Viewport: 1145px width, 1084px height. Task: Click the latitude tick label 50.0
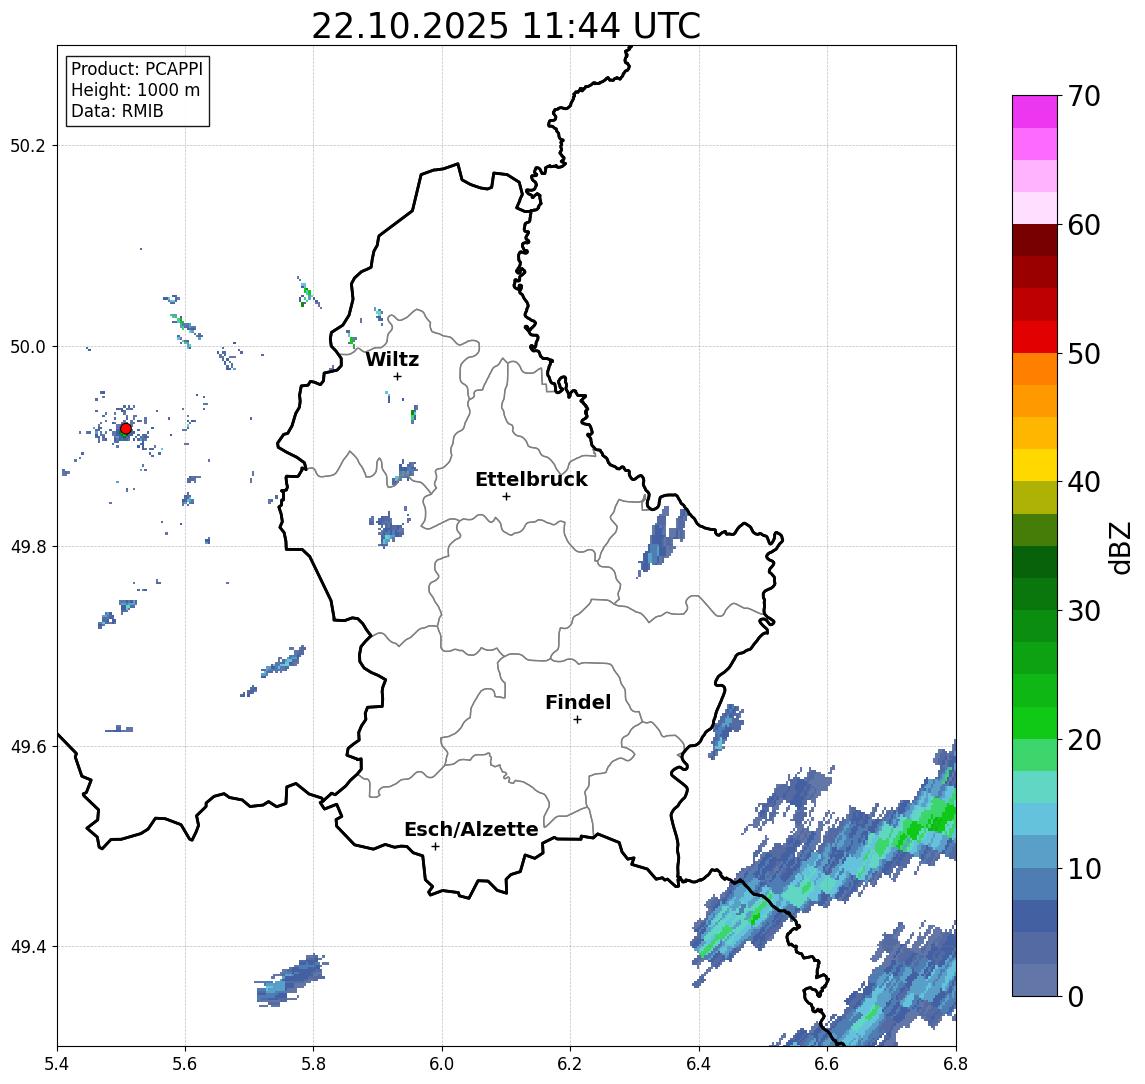[27, 346]
